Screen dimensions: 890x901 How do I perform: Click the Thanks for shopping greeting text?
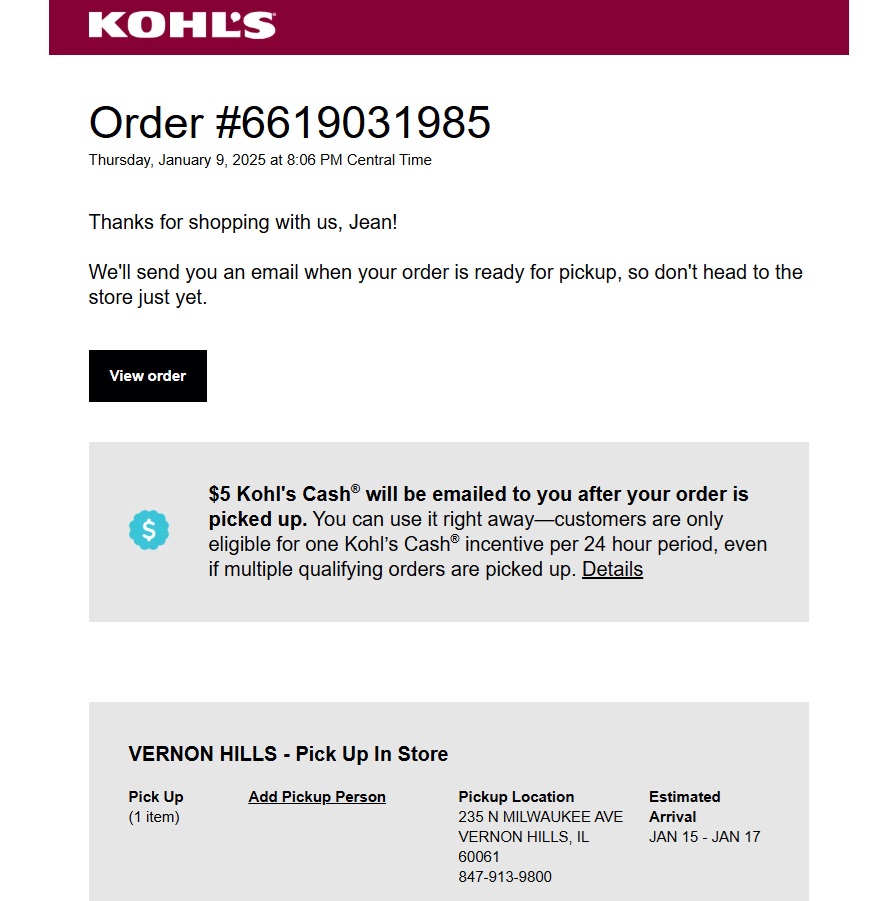coord(242,222)
